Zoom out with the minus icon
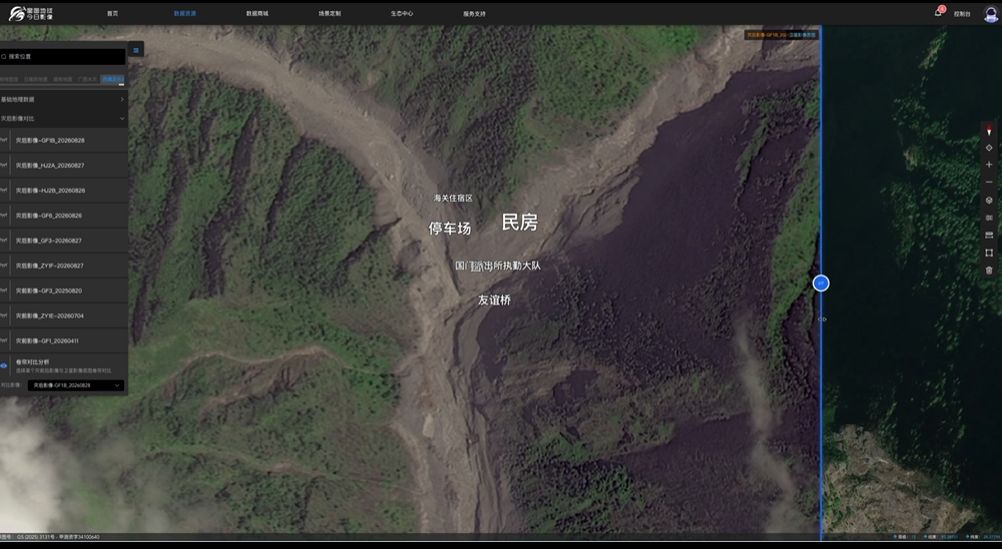The width and height of the screenshot is (1002, 549). click(x=989, y=182)
